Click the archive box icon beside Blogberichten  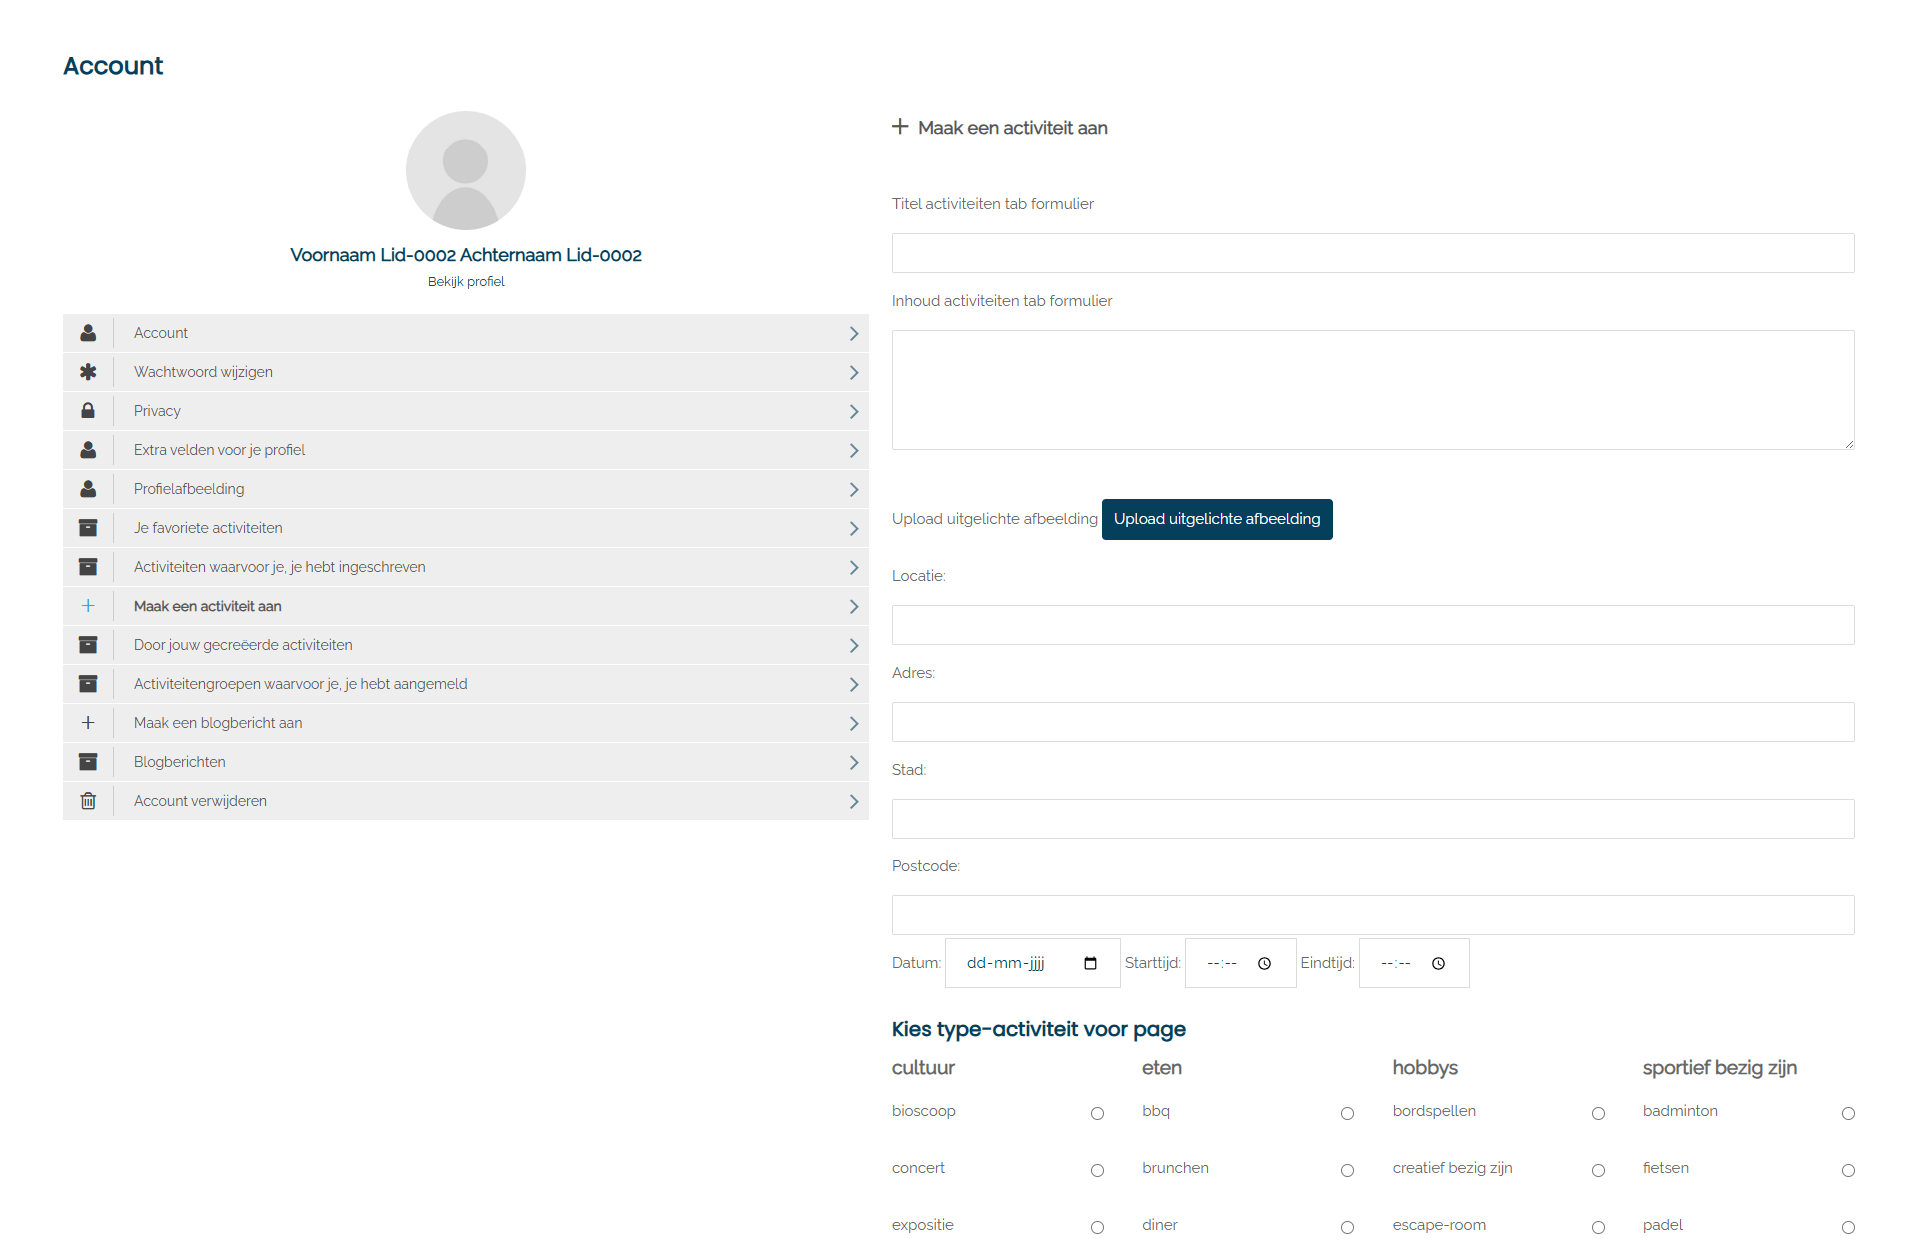[88, 762]
